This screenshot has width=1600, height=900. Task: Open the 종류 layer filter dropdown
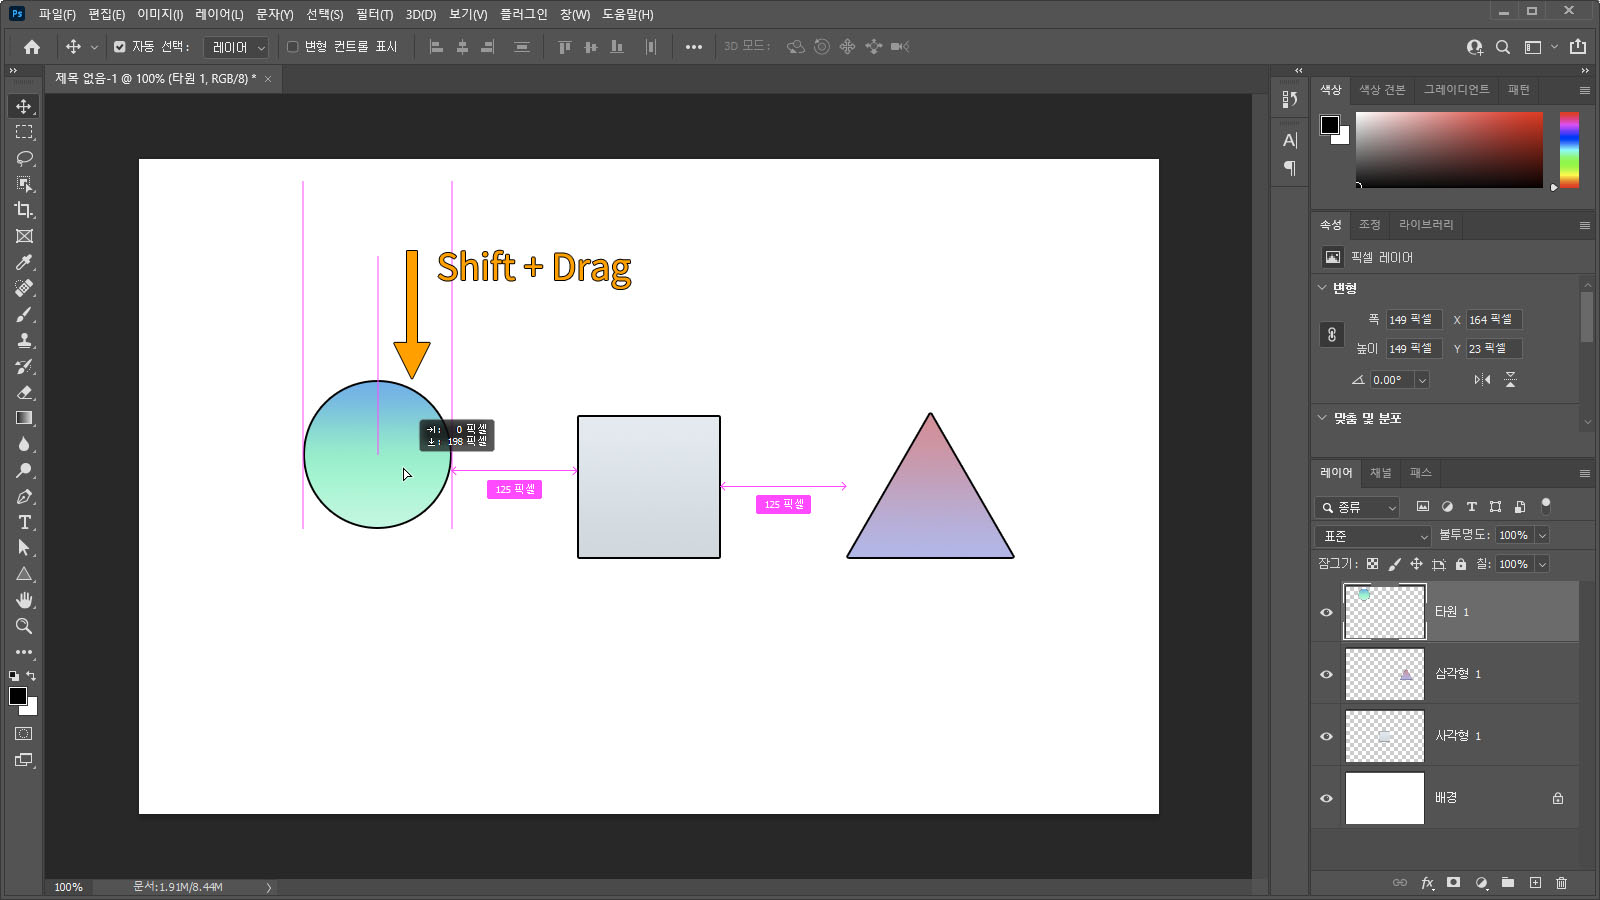[x=1357, y=508]
